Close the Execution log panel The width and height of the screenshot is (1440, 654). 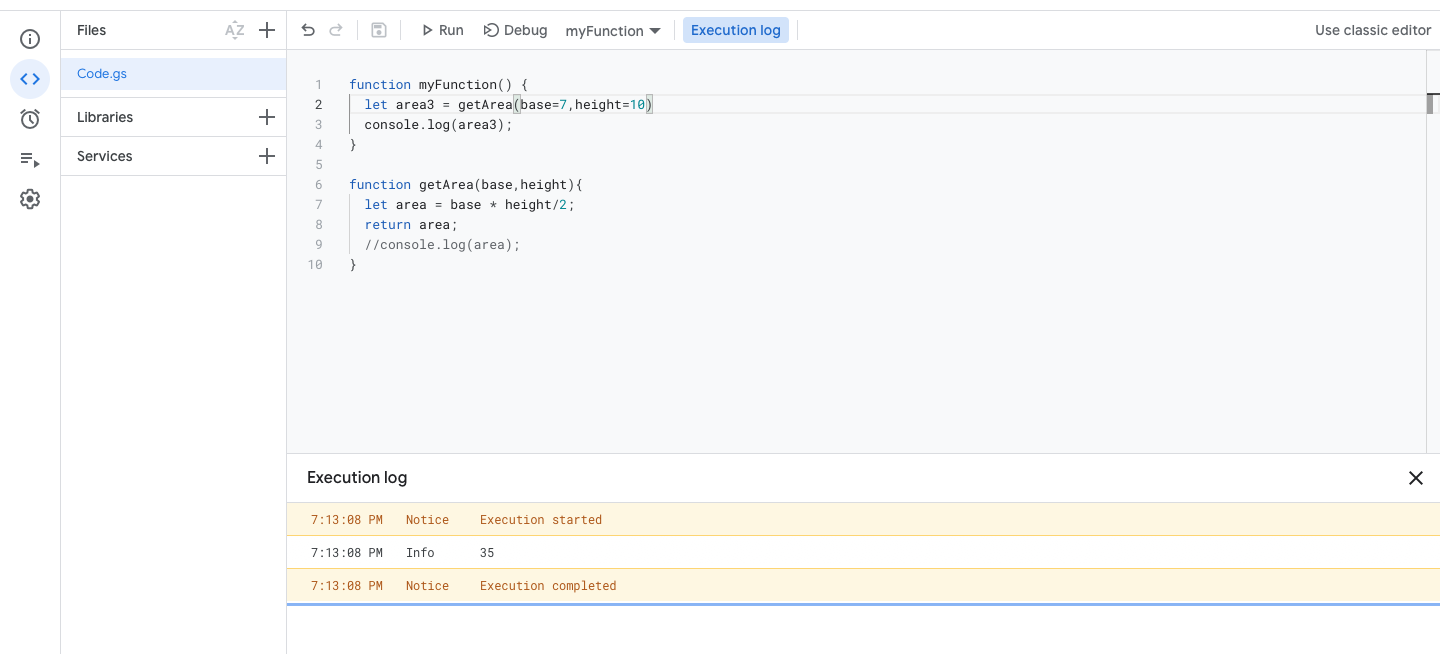(x=1415, y=478)
